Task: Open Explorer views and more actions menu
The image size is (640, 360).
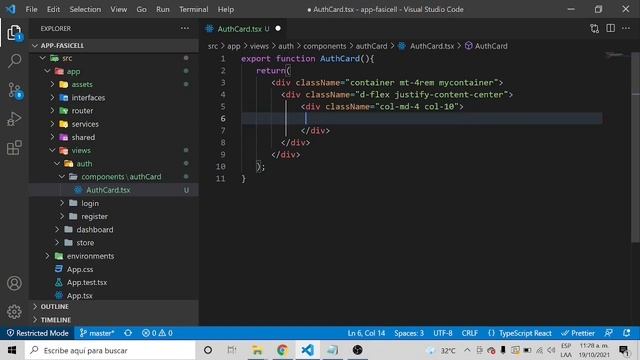Action: tap(184, 28)
